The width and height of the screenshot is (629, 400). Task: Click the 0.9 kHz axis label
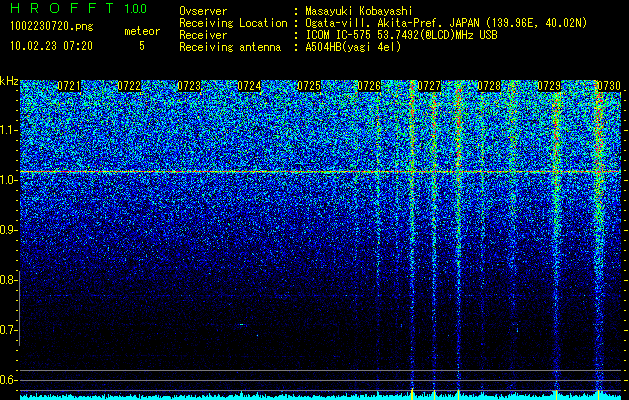point(9,230)
